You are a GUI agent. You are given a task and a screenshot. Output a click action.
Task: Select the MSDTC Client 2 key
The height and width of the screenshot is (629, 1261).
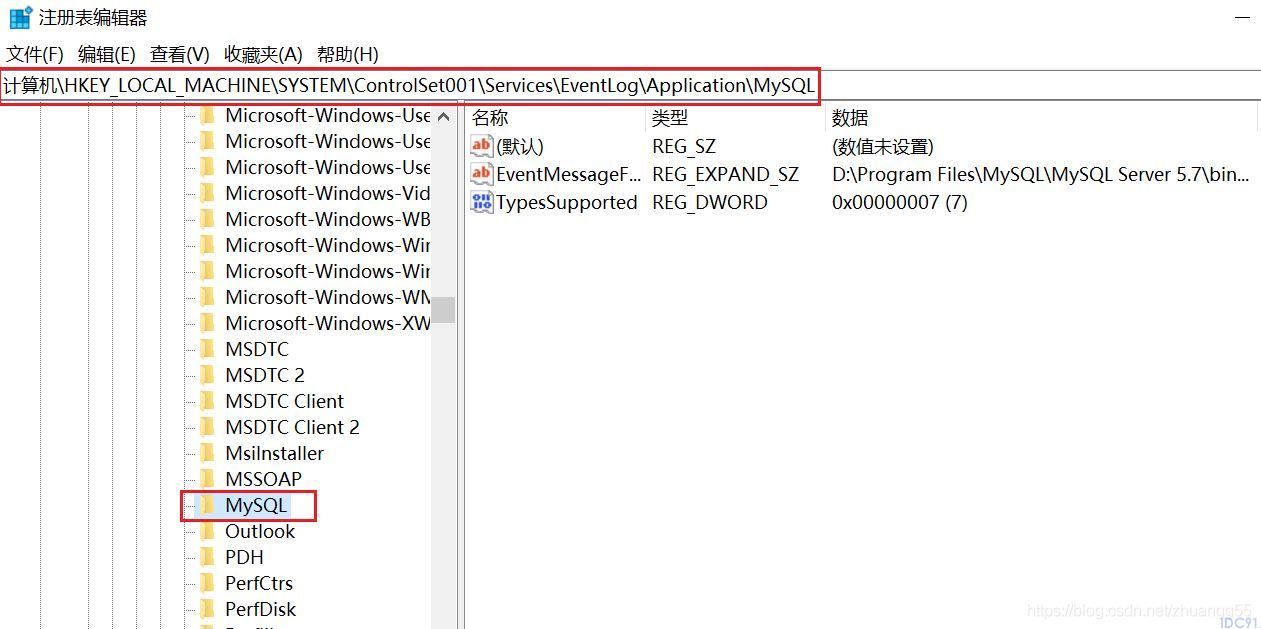292,427
